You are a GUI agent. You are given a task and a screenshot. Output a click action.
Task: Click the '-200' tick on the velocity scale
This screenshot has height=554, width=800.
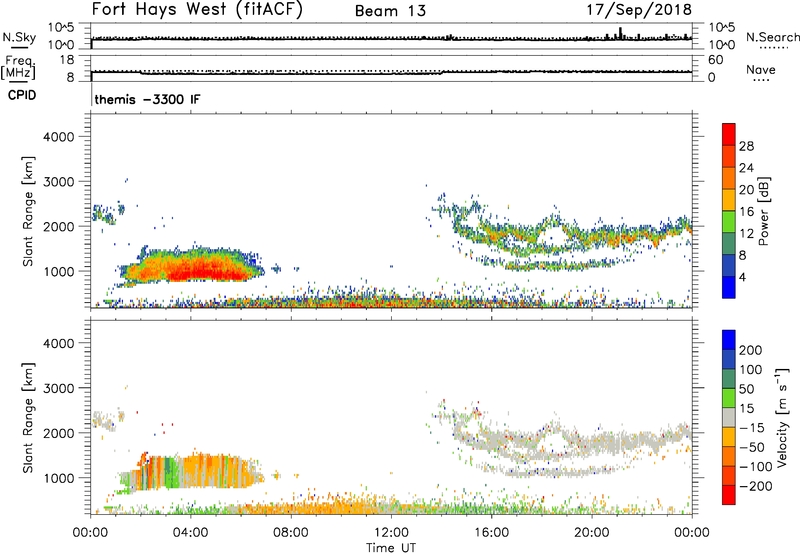pos(756,486)
